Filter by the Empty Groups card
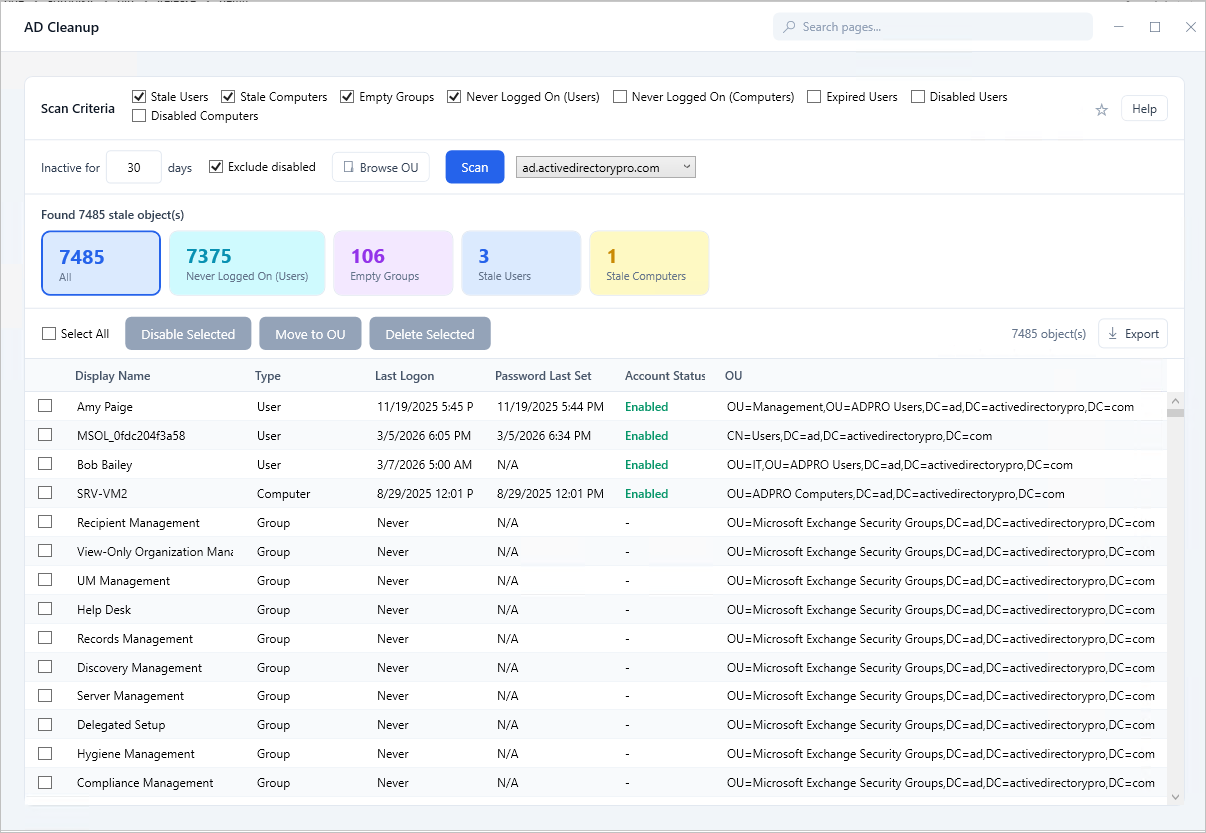The height and width of the screenshot is (833, 1206). pos(393,263)
